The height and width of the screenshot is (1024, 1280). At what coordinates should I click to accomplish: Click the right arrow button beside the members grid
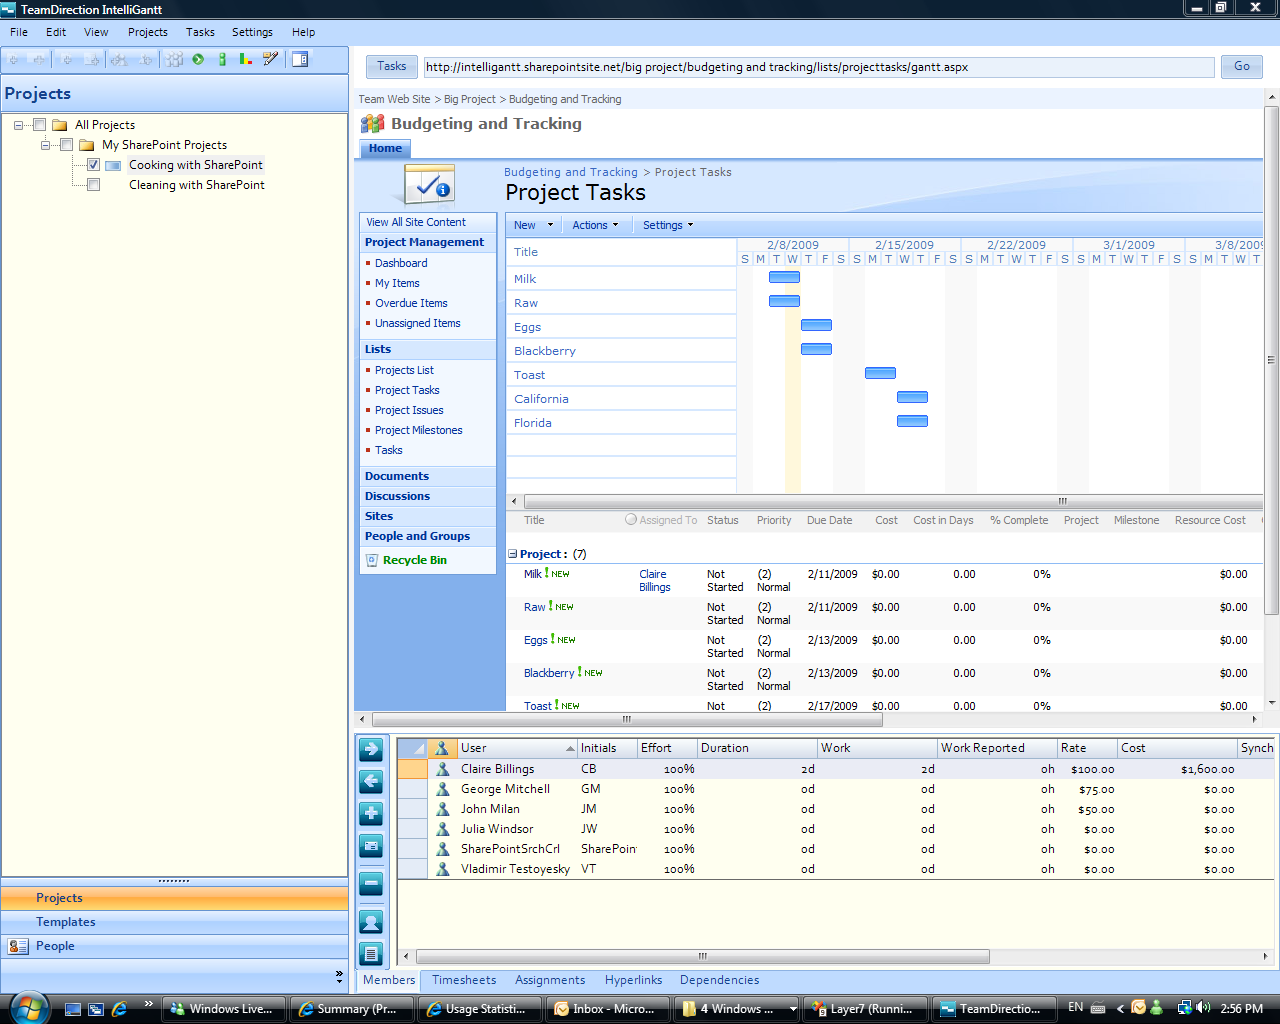coord(371,749)
